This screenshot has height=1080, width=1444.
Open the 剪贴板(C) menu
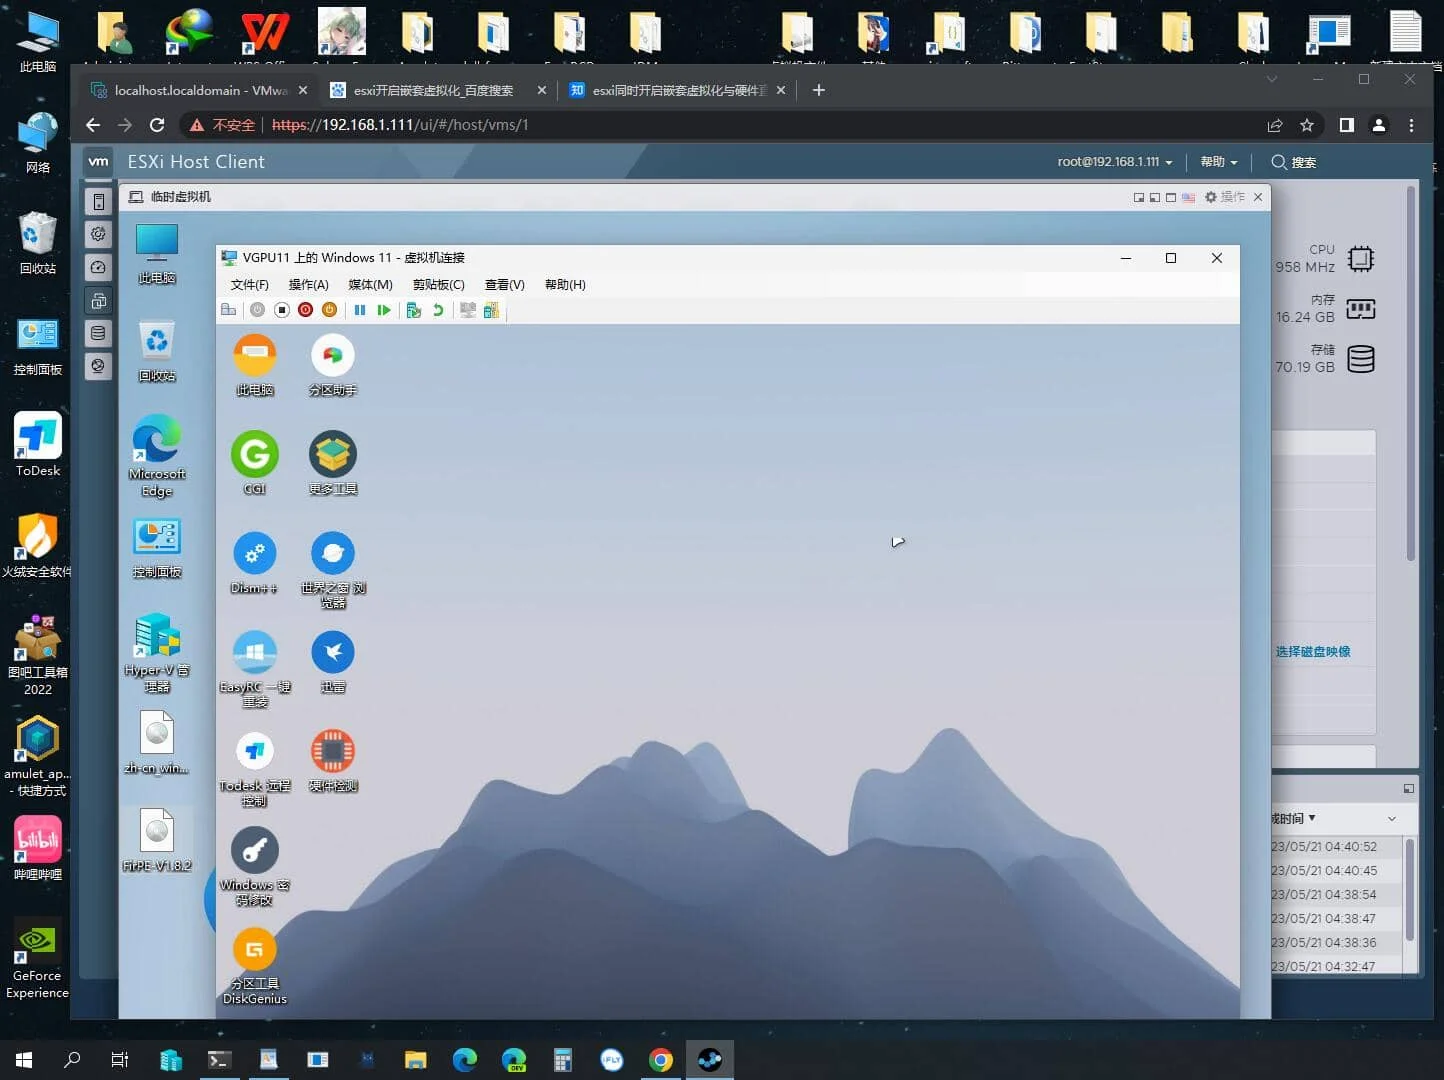(438, 285)
